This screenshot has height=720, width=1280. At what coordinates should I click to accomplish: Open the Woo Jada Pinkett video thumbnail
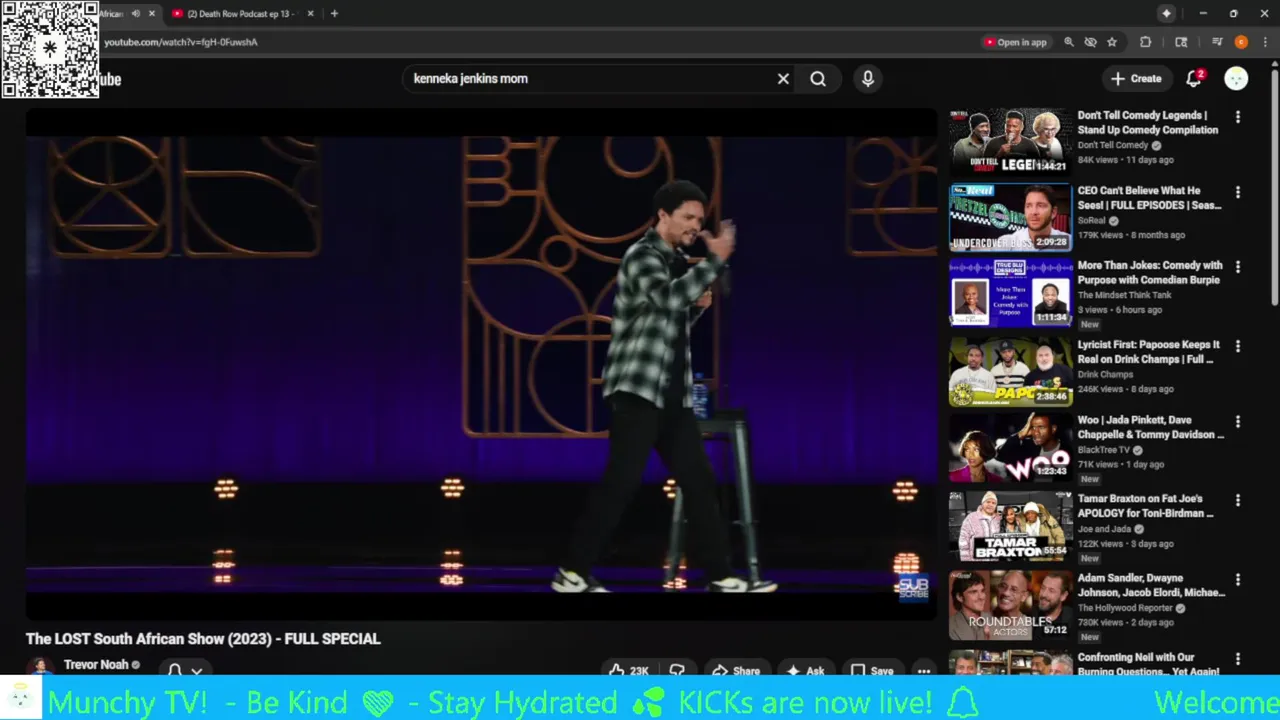pyautogui.click(x=1010, y=447)
